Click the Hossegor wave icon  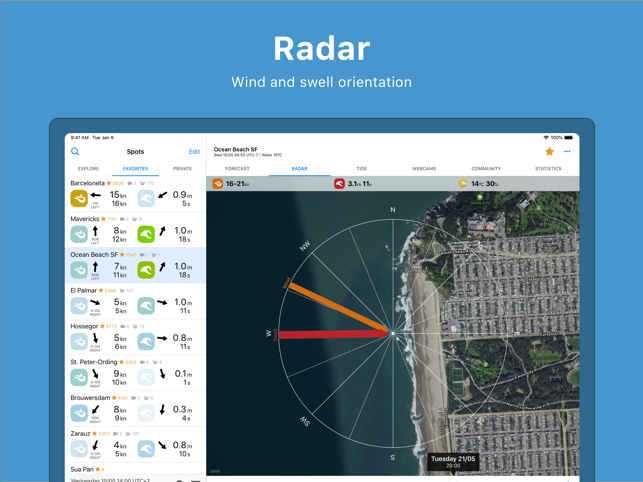146,342
